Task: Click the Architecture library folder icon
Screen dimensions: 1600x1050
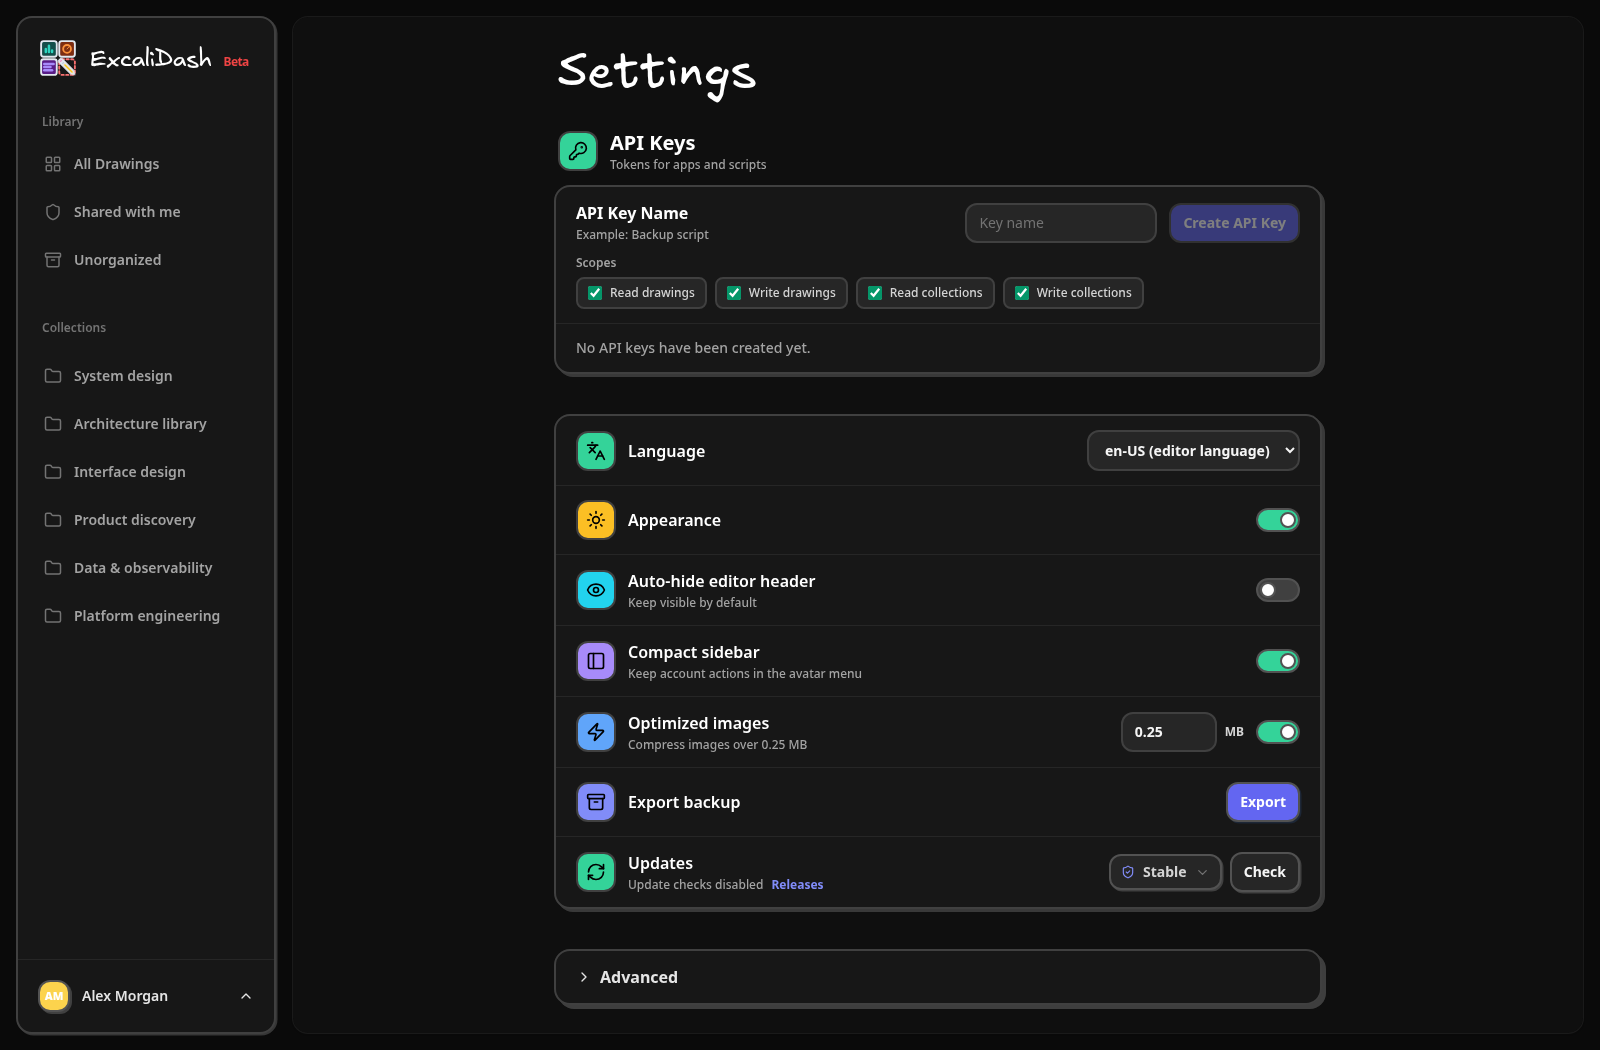Action: [x=53, y=424]
